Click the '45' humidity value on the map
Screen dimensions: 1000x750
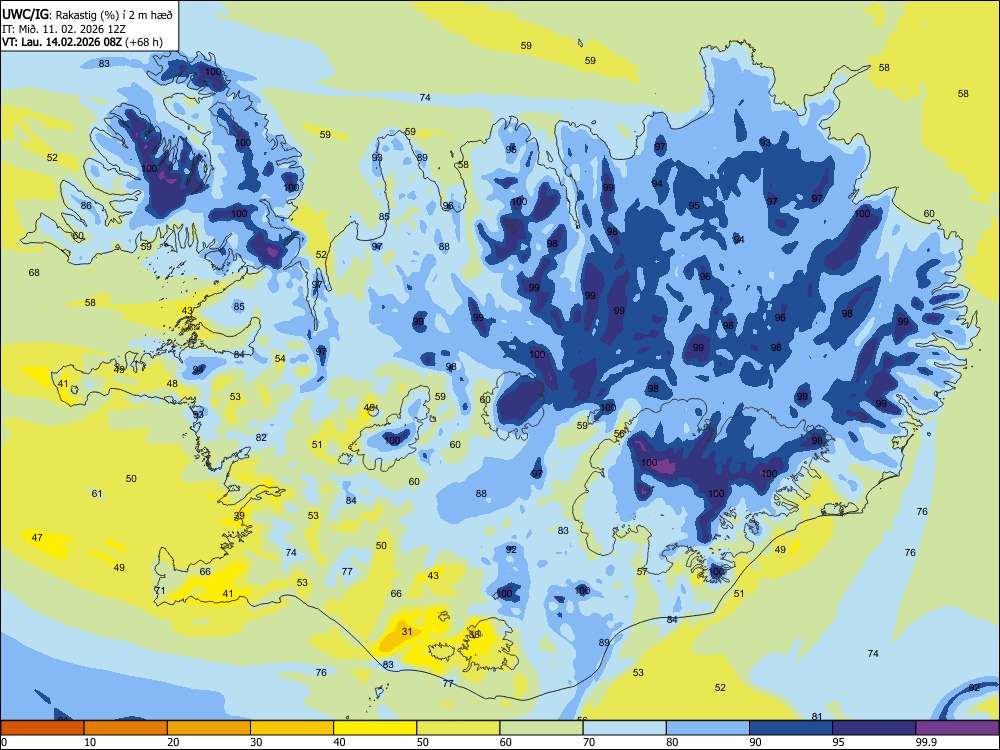(369, 408)
